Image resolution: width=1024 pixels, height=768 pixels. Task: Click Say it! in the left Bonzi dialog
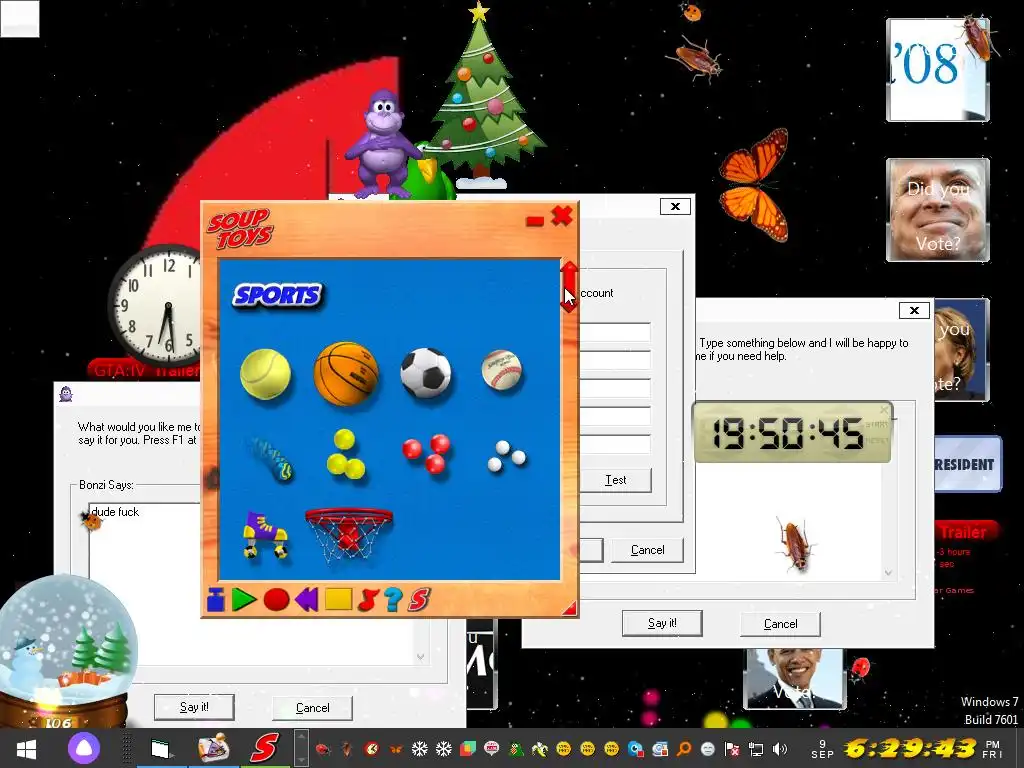click(x=194, y=707)
